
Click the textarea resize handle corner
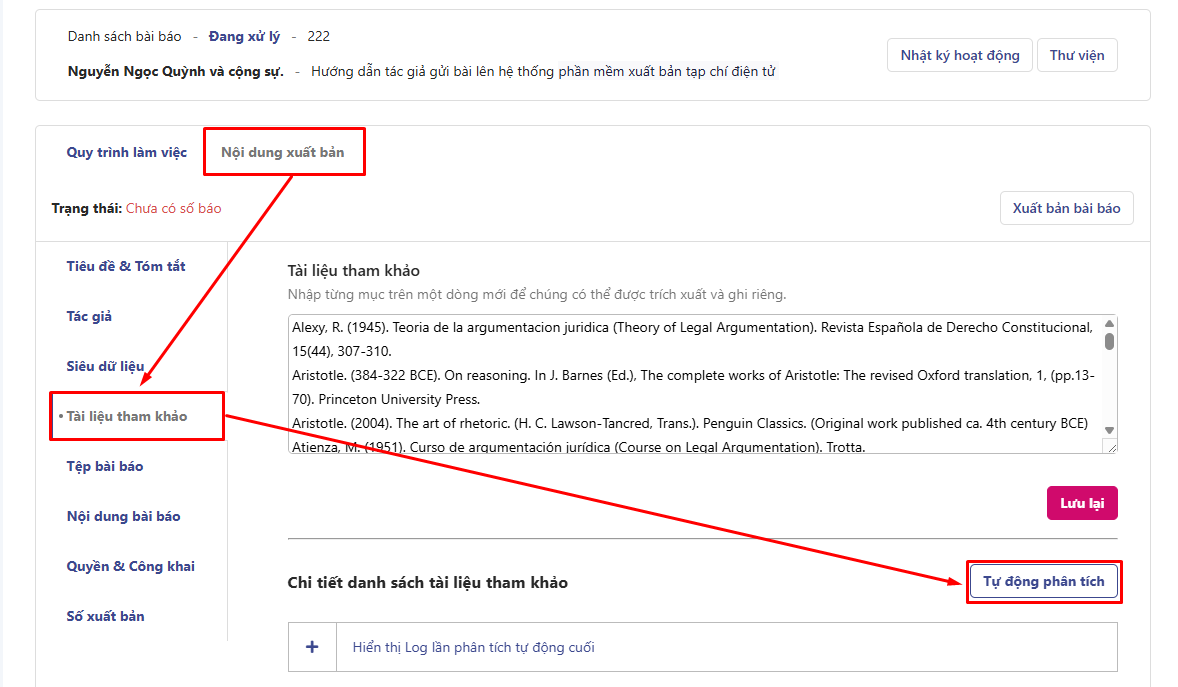pos(1111,447)
